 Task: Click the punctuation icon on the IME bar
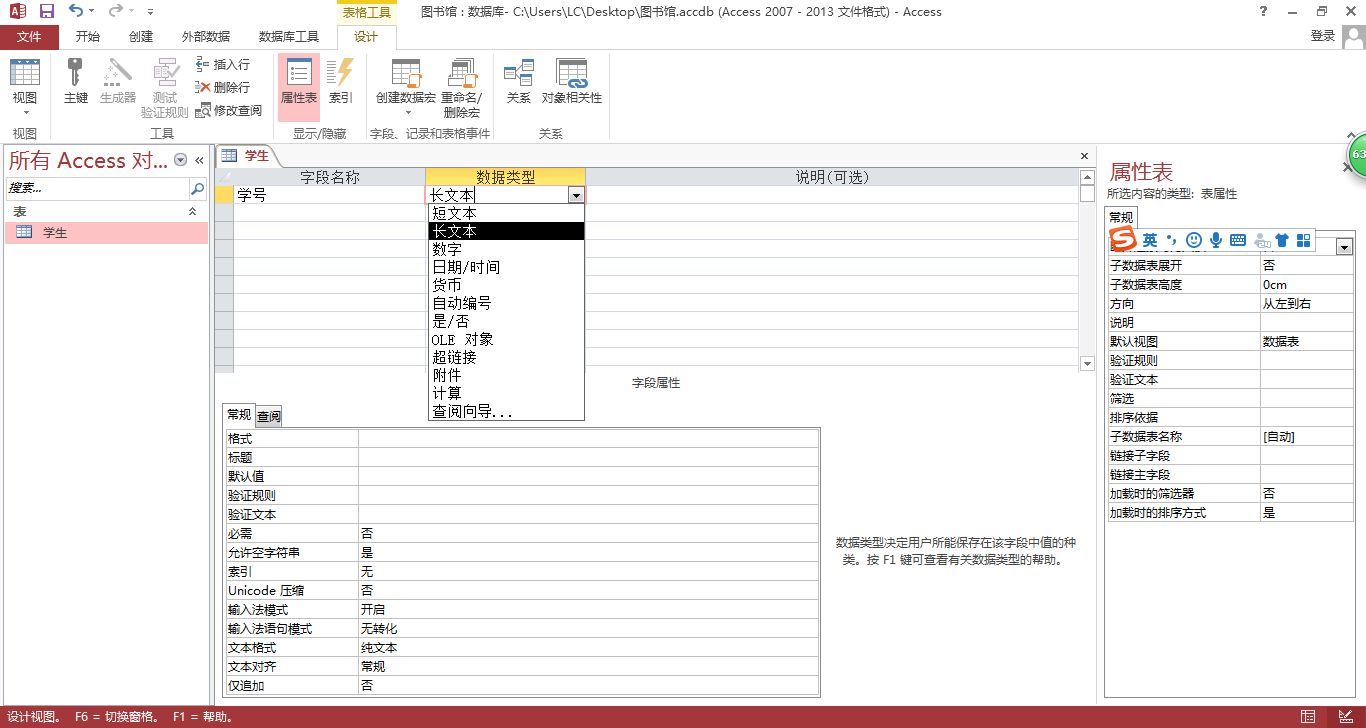pos(1172,240)
